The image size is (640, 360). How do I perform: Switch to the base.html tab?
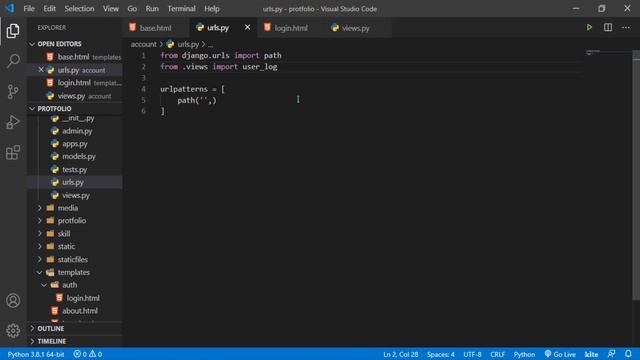point(156,28)
